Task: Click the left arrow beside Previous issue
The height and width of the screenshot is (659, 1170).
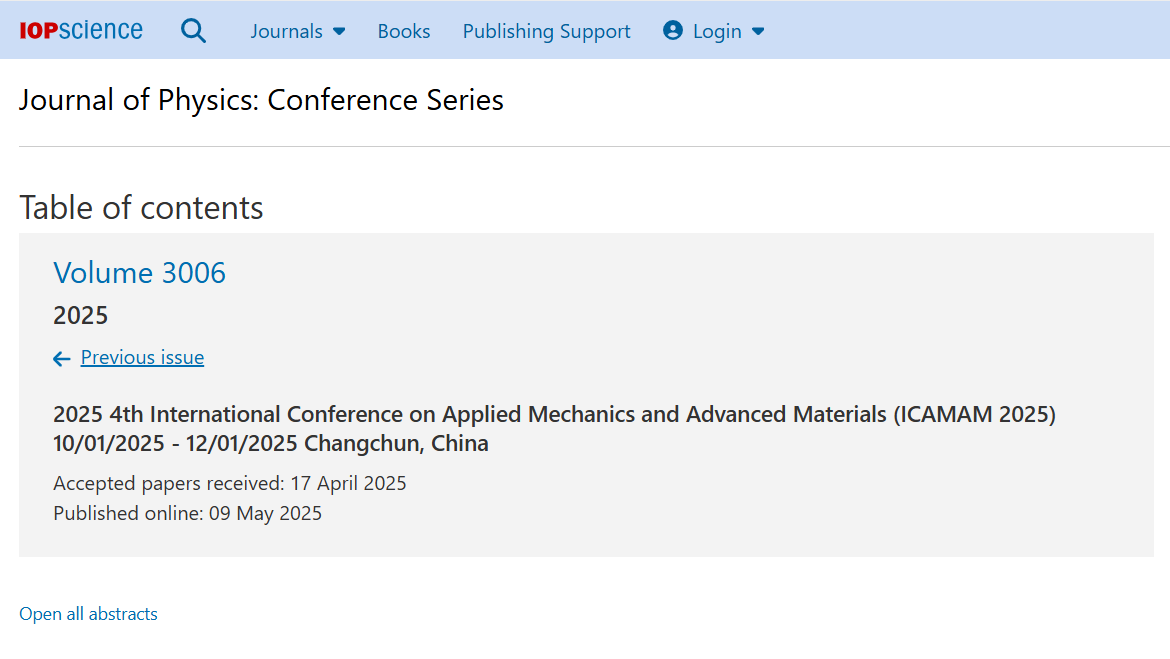Action: (62, 359)
